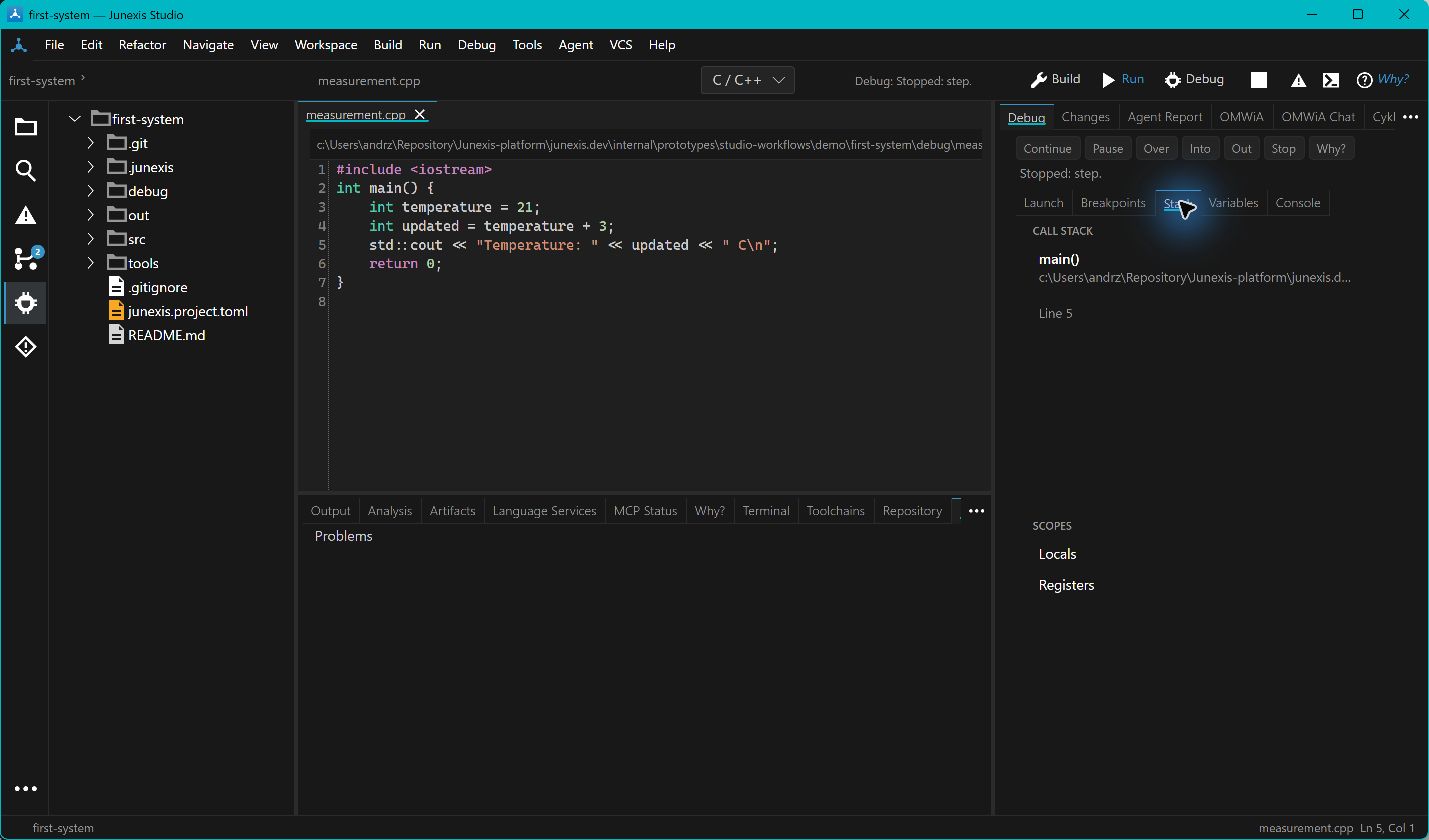
Task: Open the Refactor menu
Action: (x=142, y=45)
